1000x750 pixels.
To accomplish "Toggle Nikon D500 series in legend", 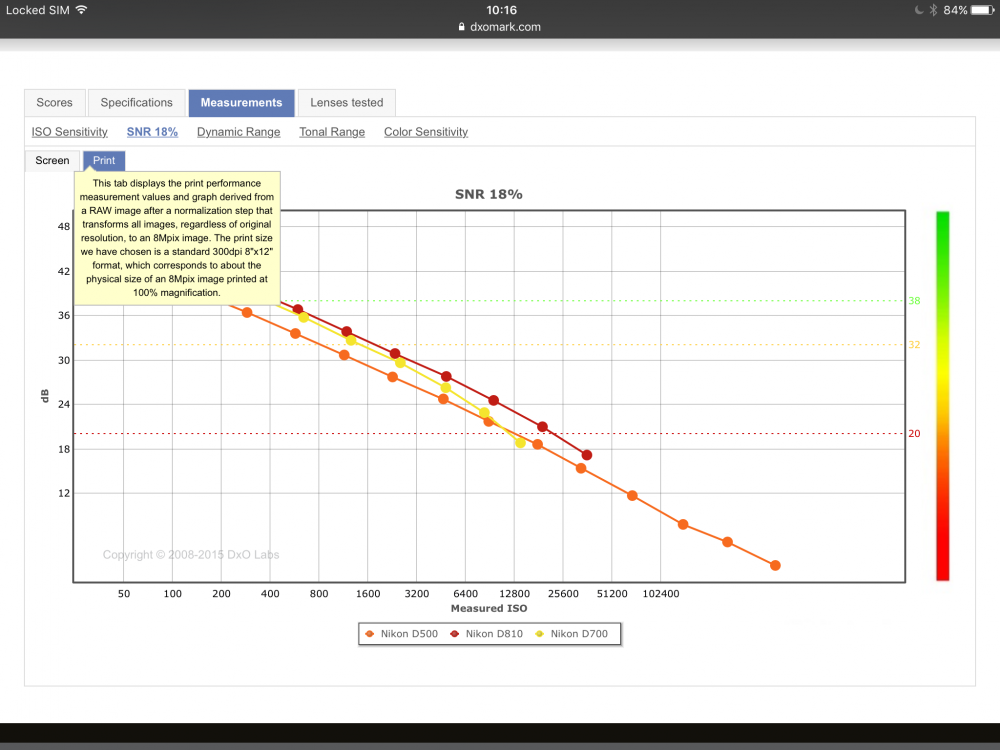I will (401, 633).
